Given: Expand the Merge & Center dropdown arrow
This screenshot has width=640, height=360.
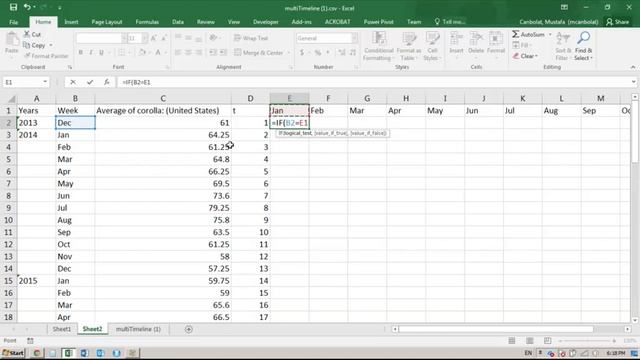Looking at the screenshot, I should 289,53.
